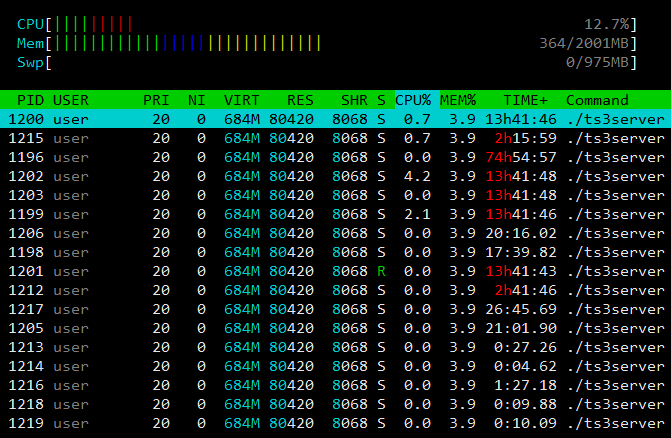Screen dimensions: 671x438
Task: Sort by the MEM% column header
Action: coord(458,100)
